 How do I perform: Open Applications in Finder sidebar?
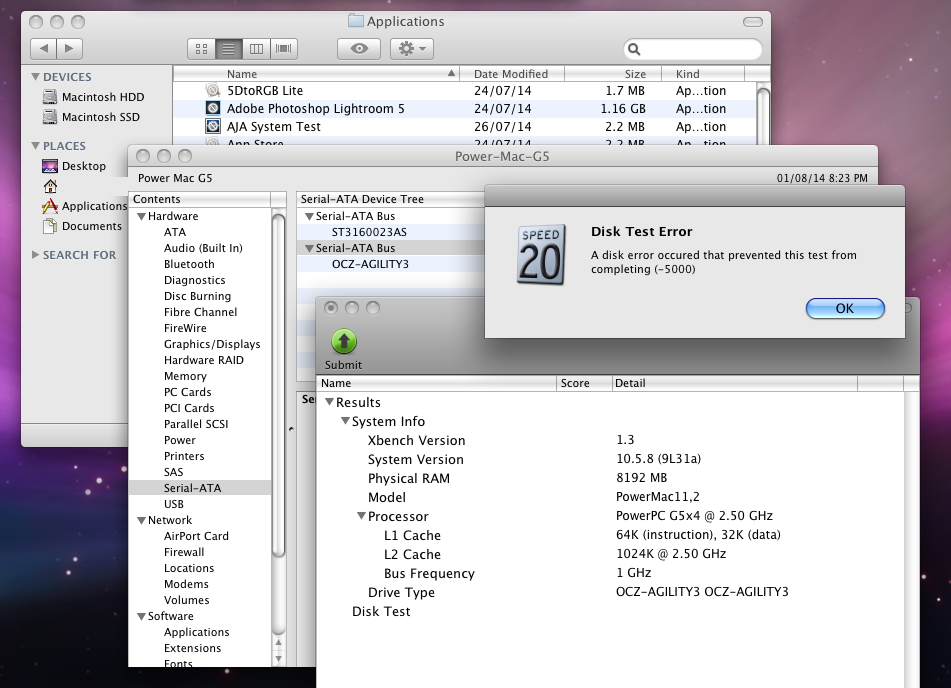(x=85, y=206)
